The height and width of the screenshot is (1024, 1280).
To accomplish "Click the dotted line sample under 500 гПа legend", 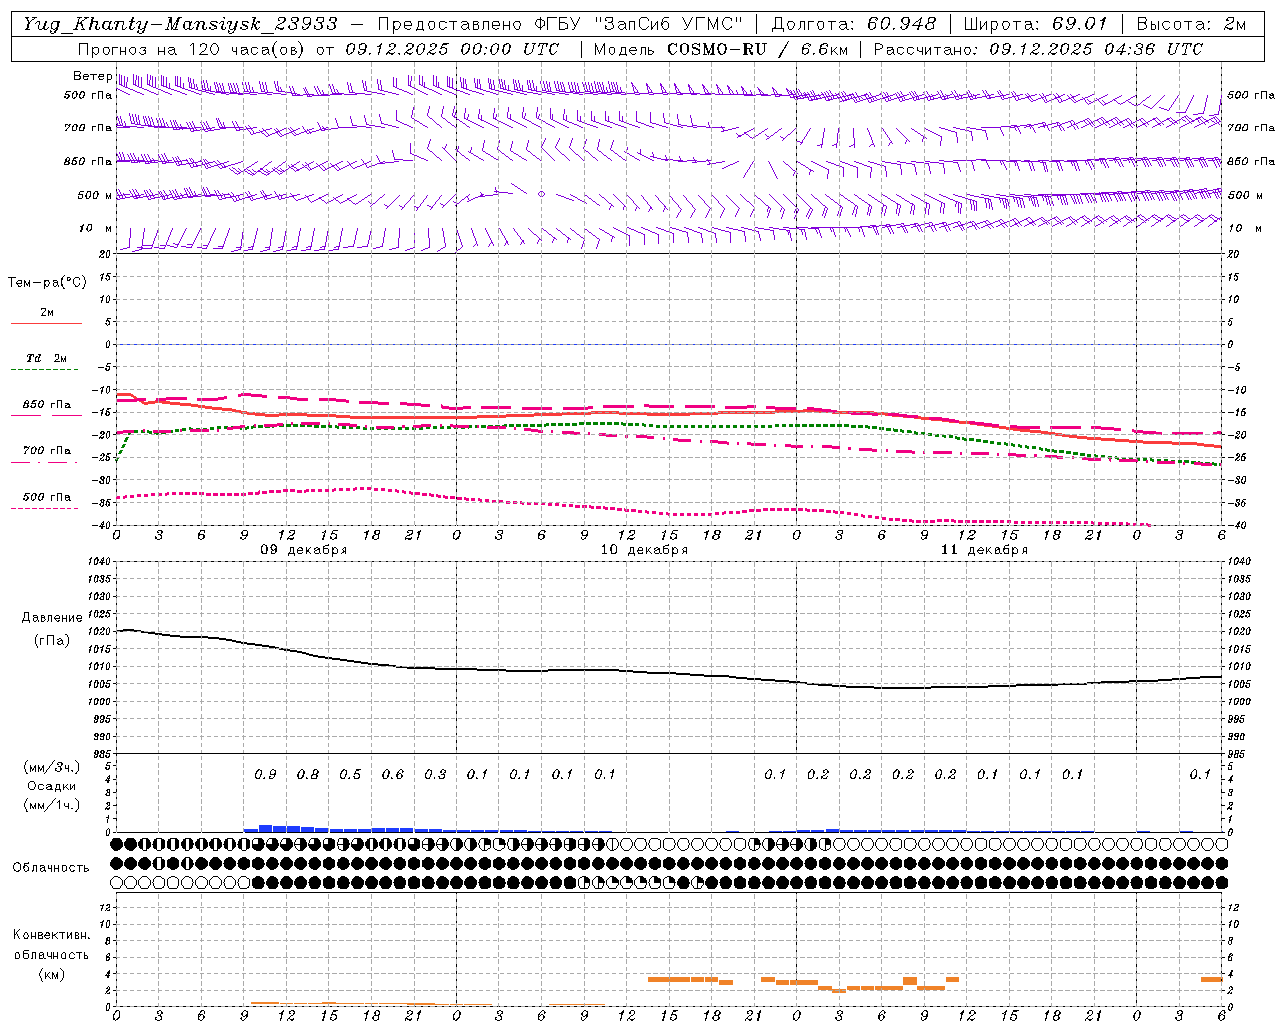I will 46,508.
